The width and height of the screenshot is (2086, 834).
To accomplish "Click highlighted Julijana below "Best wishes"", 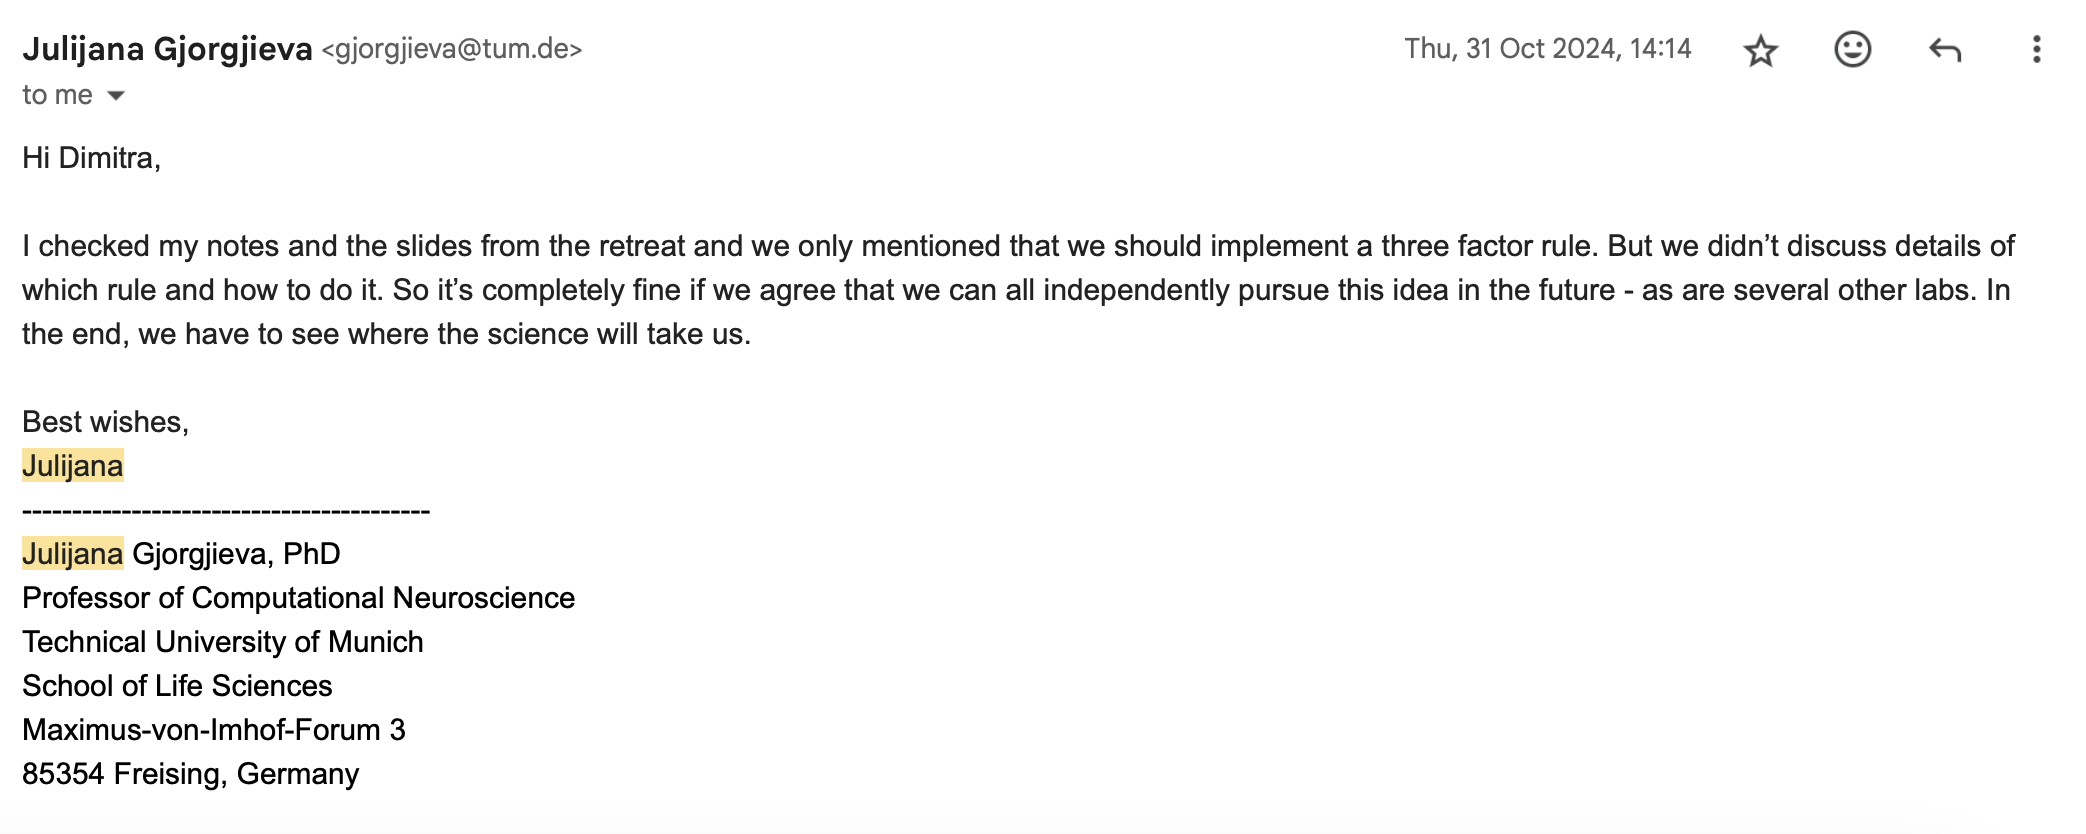I will pyautogui.click(x=73, y=466).
